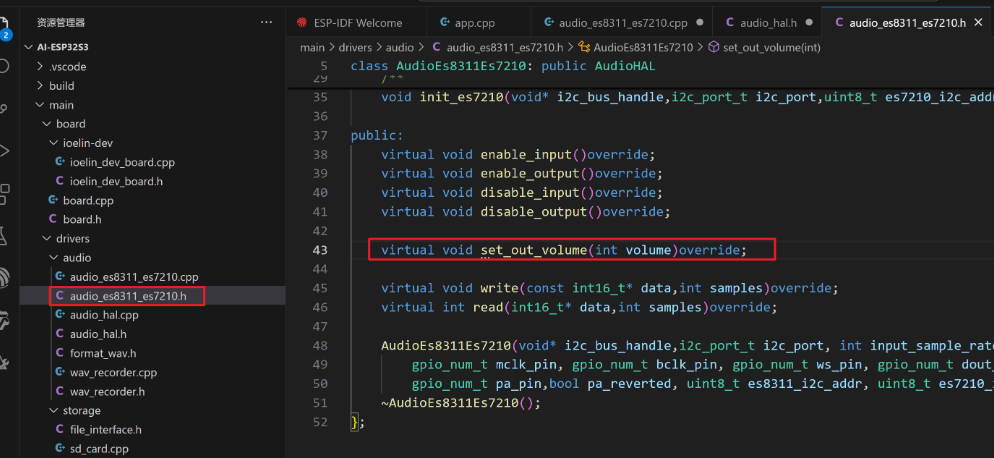Collapse the AI-ESP32S3 root folder
Image resolution: width=994 pixels, height=458 pixels.
click(28, 48)
